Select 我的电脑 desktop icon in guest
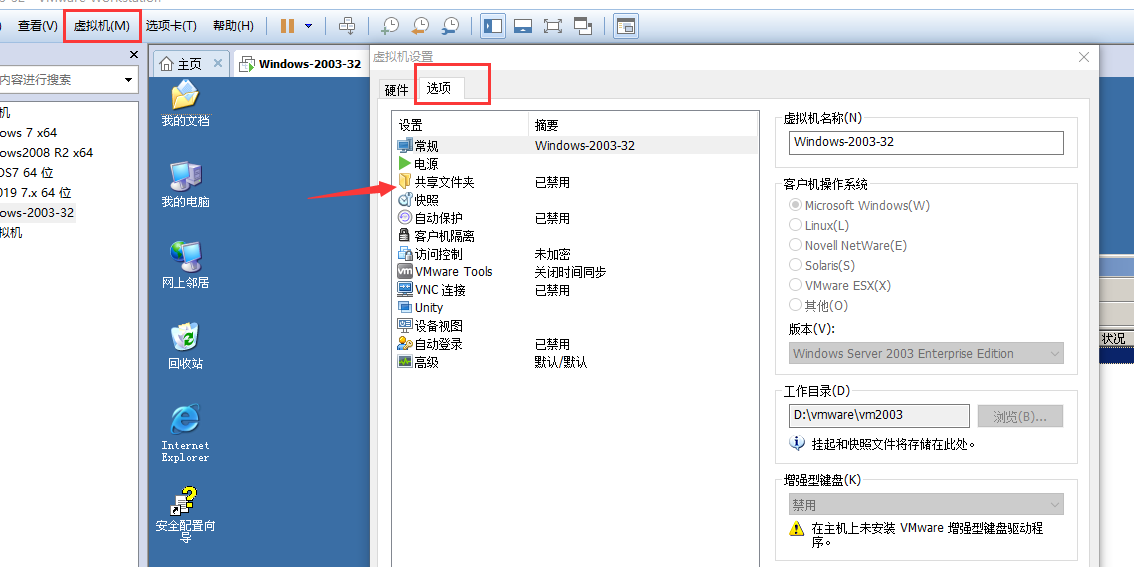Viewport: 1134px width, 567px height. [185, 185]
